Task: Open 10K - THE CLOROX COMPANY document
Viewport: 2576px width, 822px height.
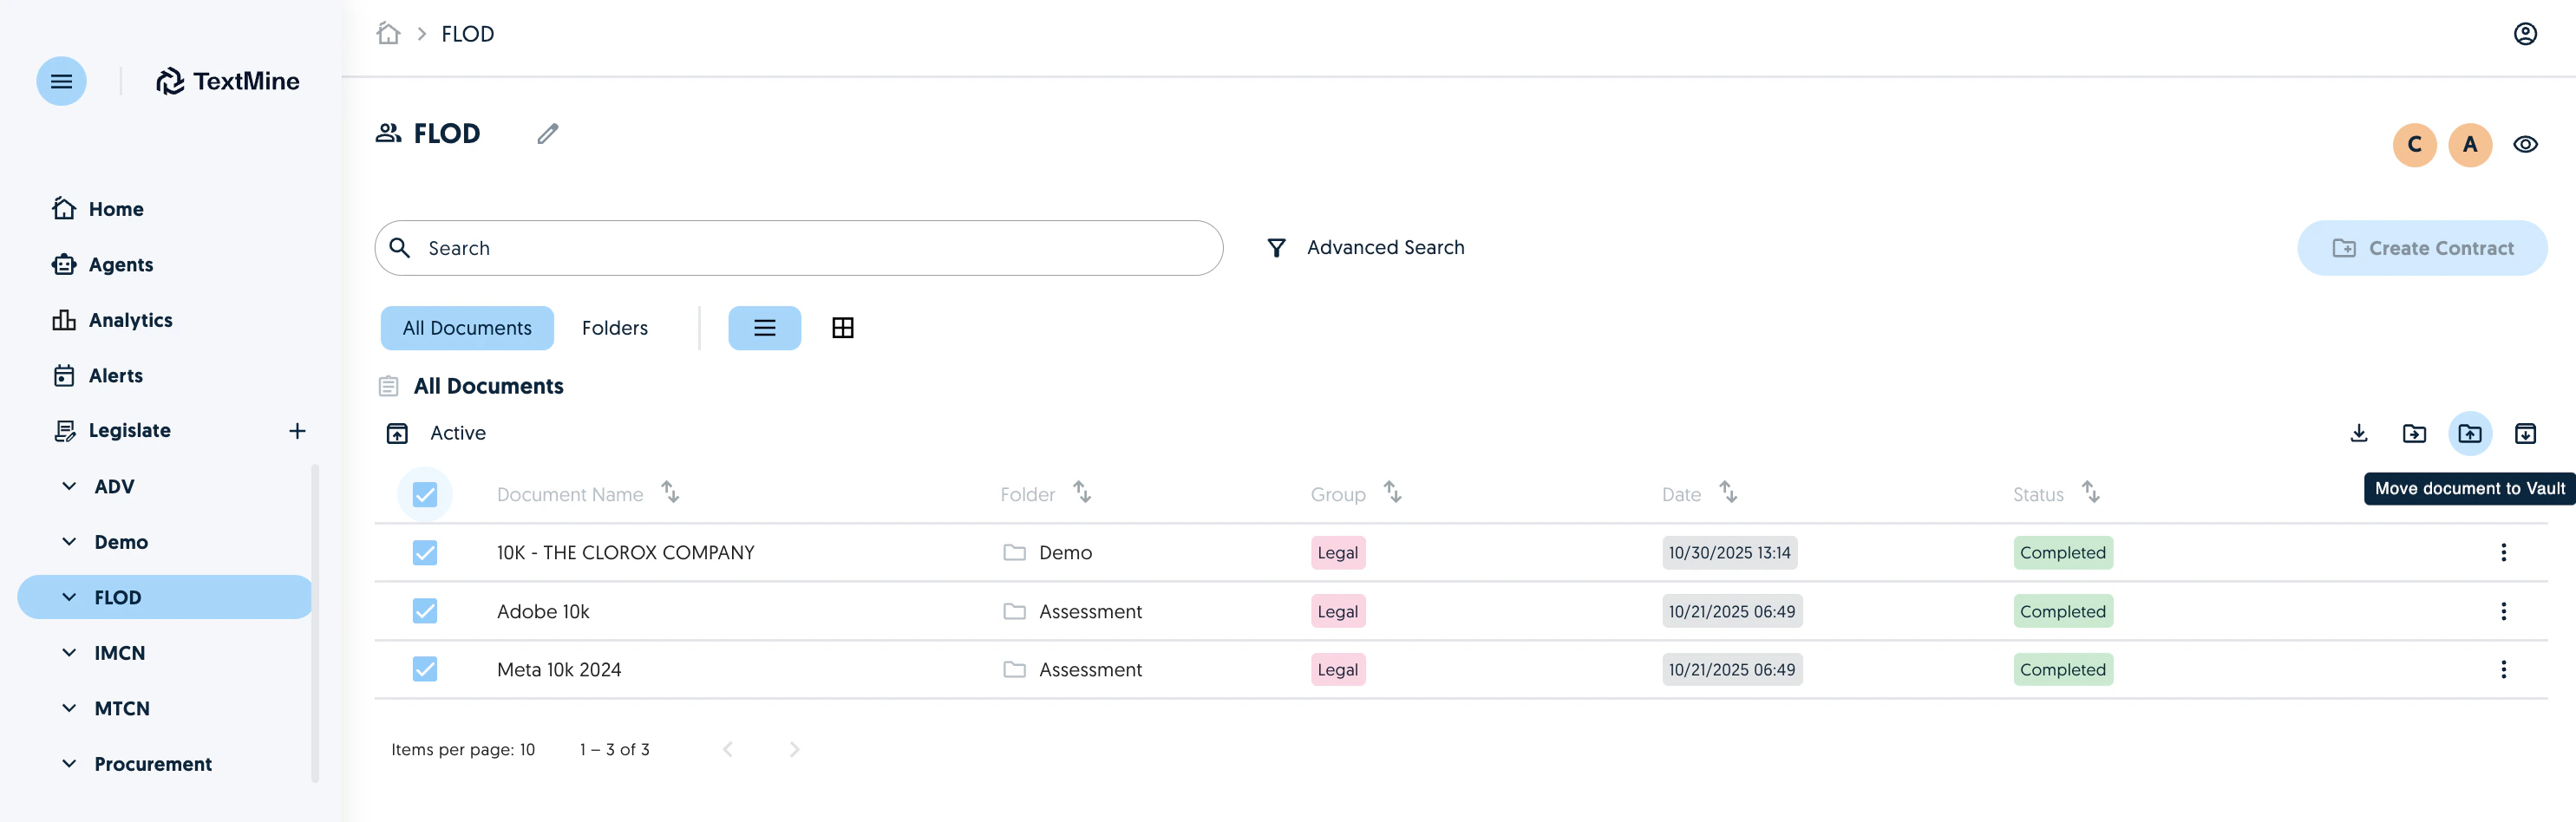Action: (x=626, y=553)
